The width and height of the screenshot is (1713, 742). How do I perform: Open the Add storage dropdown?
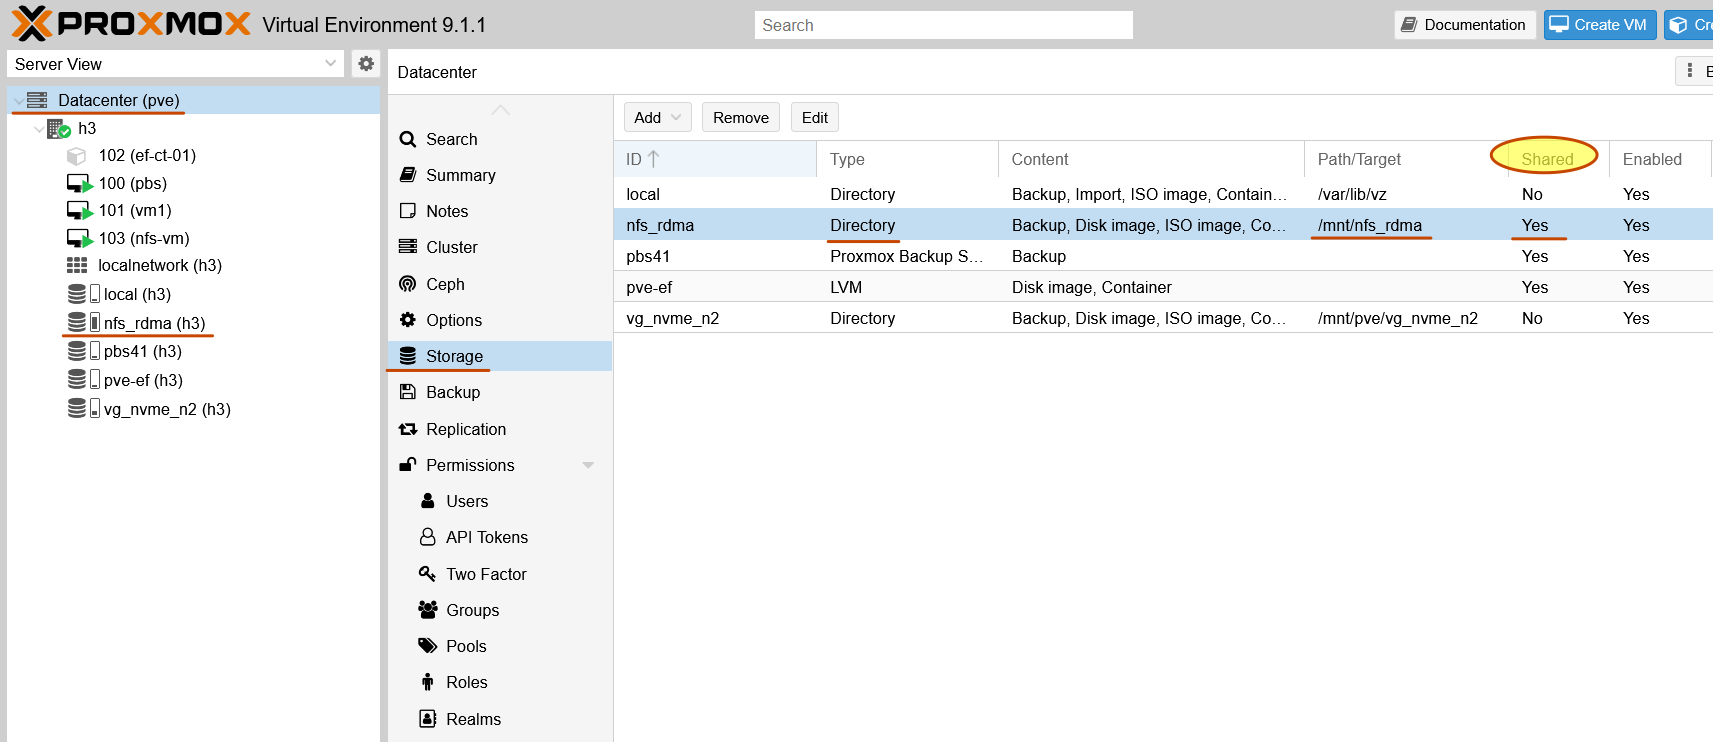point(658,118)
